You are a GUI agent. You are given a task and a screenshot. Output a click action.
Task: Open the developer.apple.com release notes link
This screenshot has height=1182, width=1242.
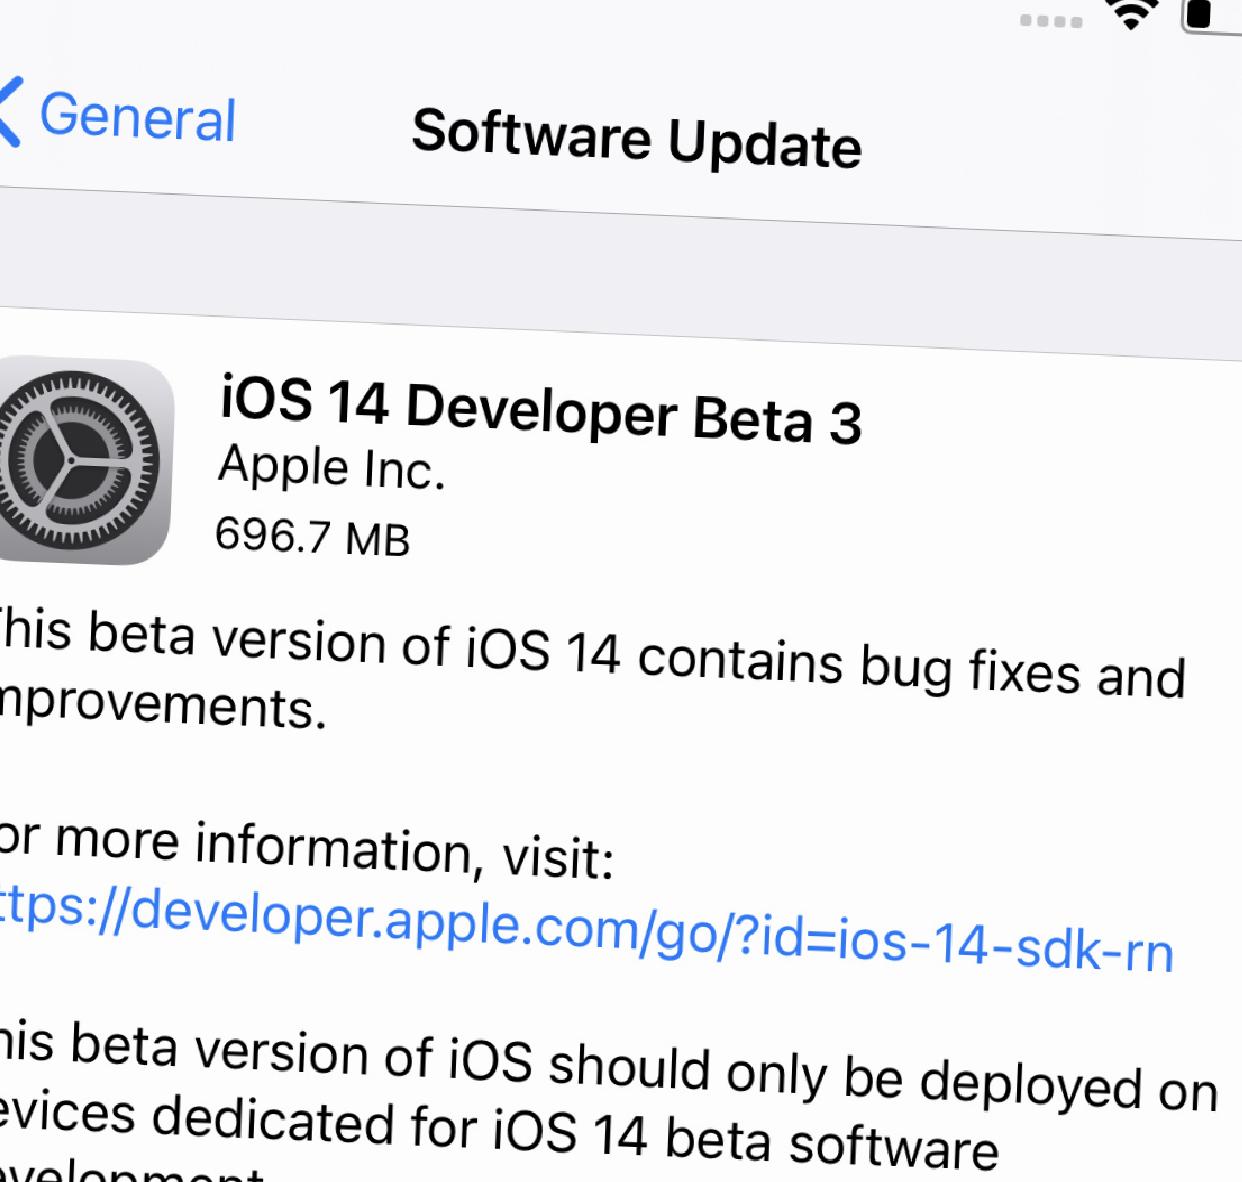pos(585,928)
